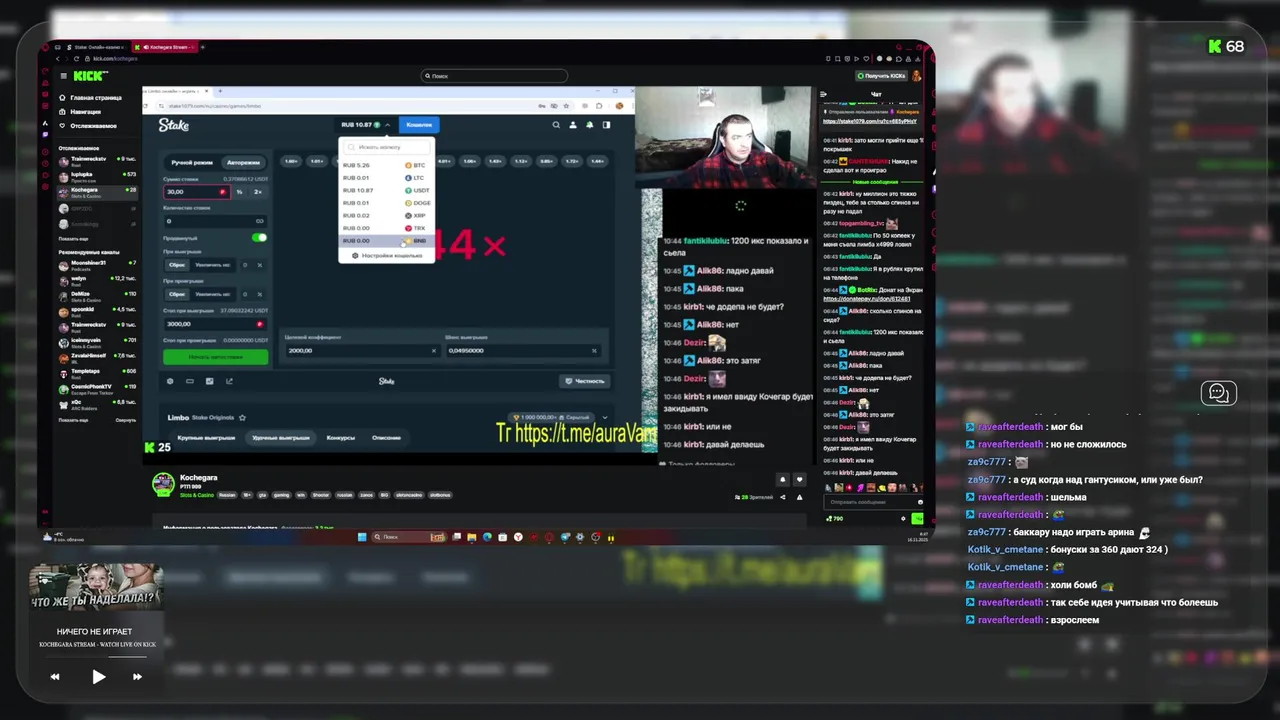Click taskbar search box «Поиск»

pyautogui.click(x=410, y=537)
